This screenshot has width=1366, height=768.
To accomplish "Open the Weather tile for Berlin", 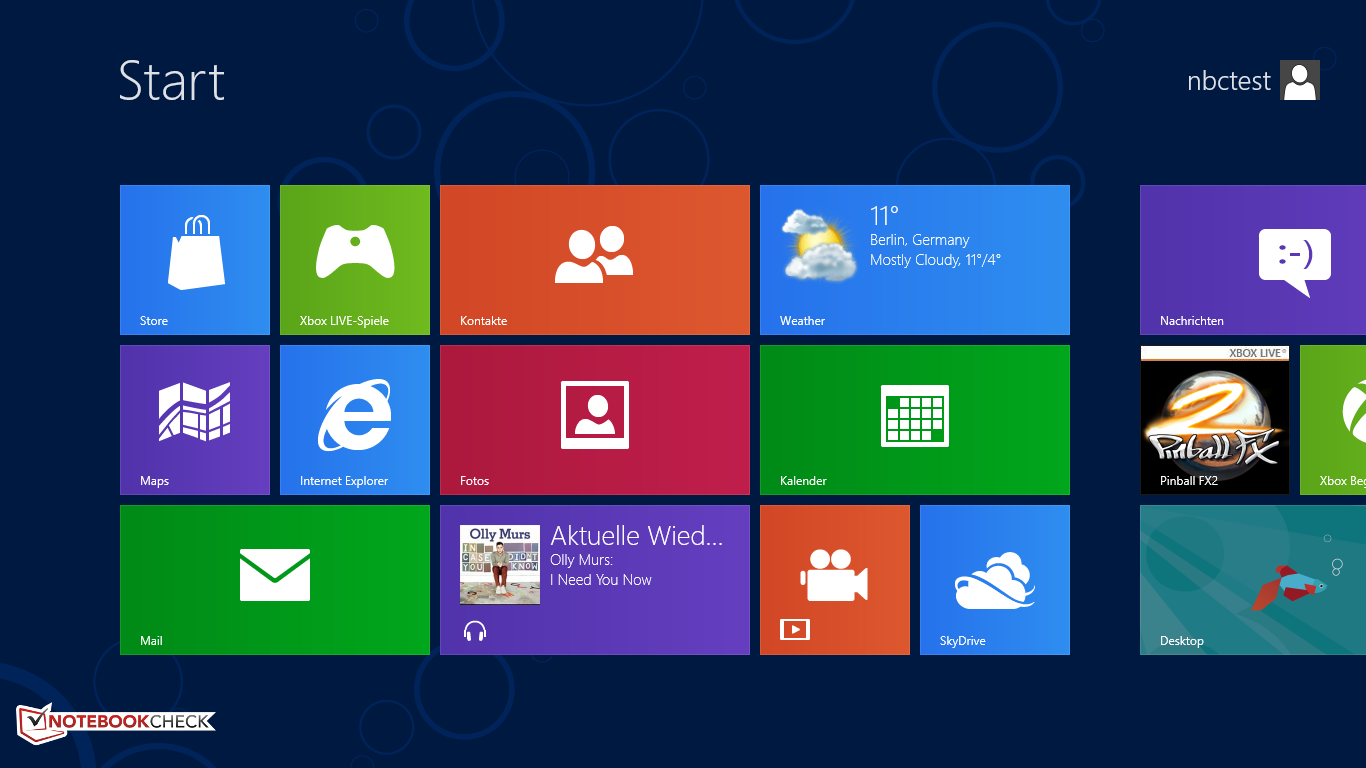I will pos(915,260).
